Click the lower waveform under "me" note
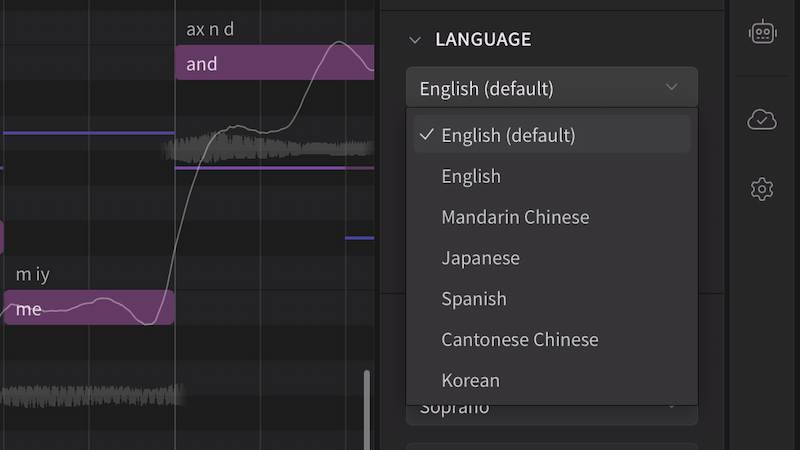Screen dimensions: 800x450 [90, 396]
